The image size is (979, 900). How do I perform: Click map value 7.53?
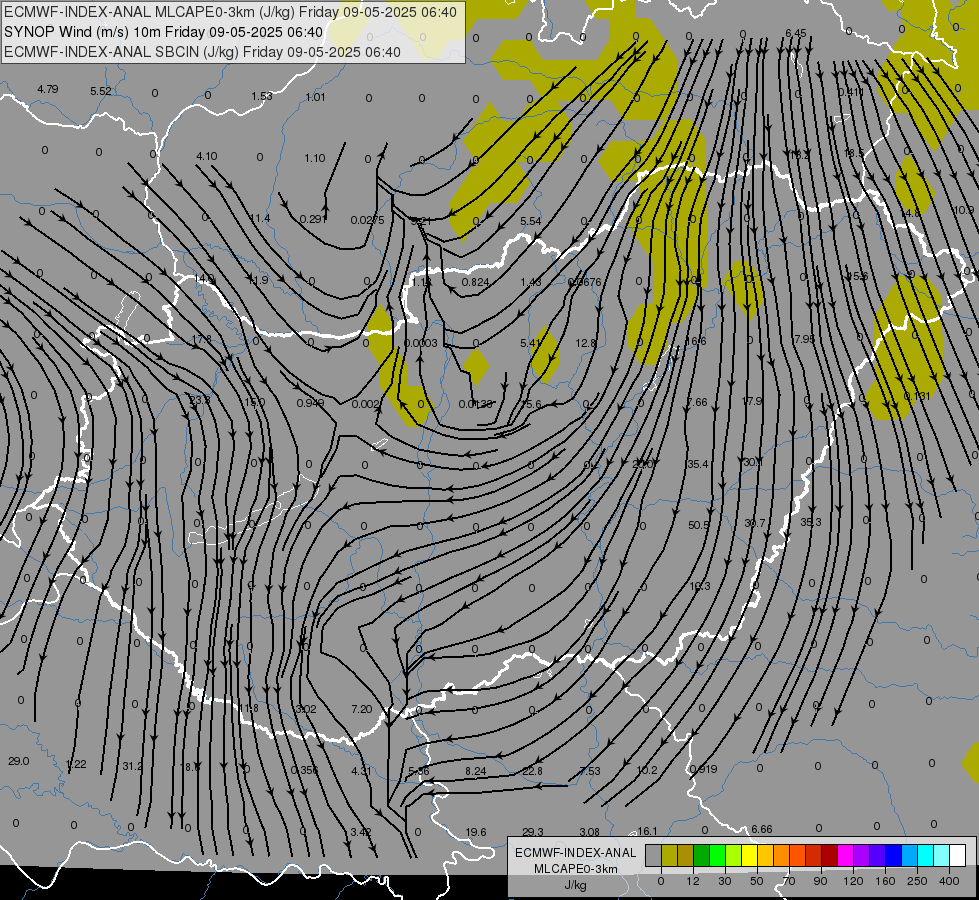[589, 771]
